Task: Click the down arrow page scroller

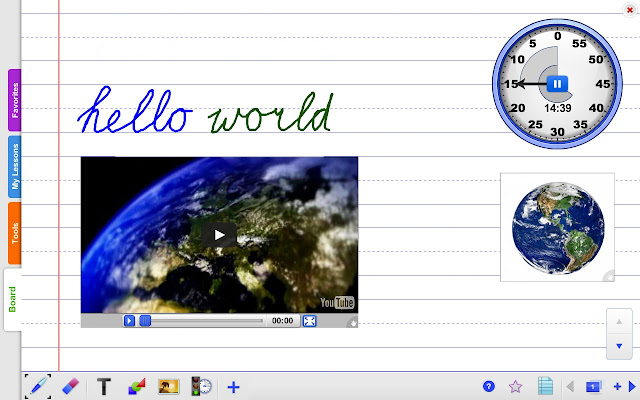Action: [x=619, y=346]
